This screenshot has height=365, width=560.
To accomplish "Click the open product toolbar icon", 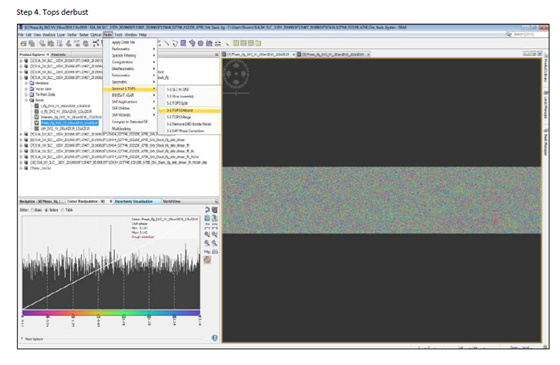I will (23, 44).
